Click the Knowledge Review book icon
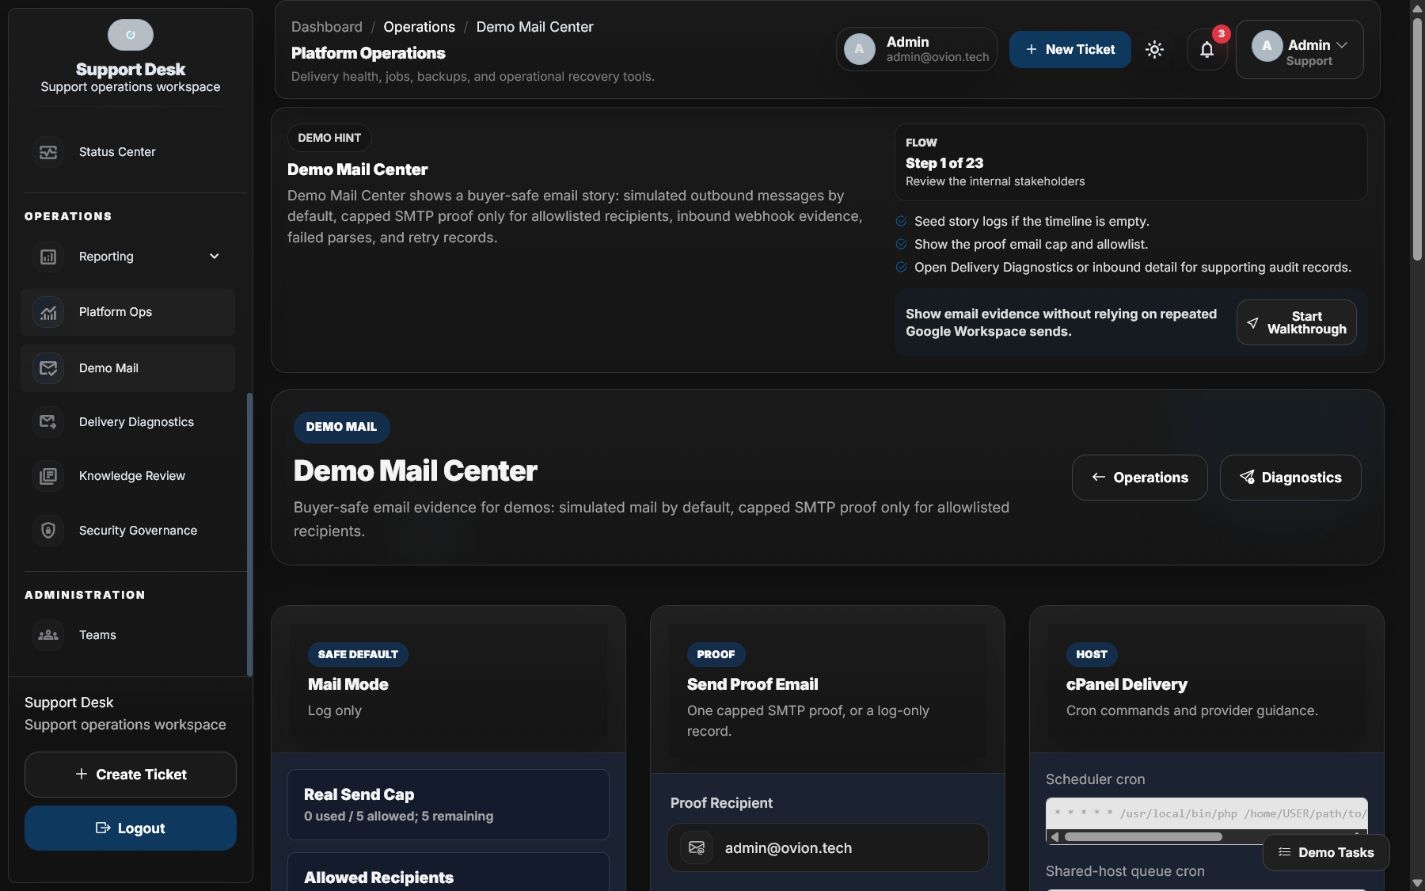 [48, 476]
